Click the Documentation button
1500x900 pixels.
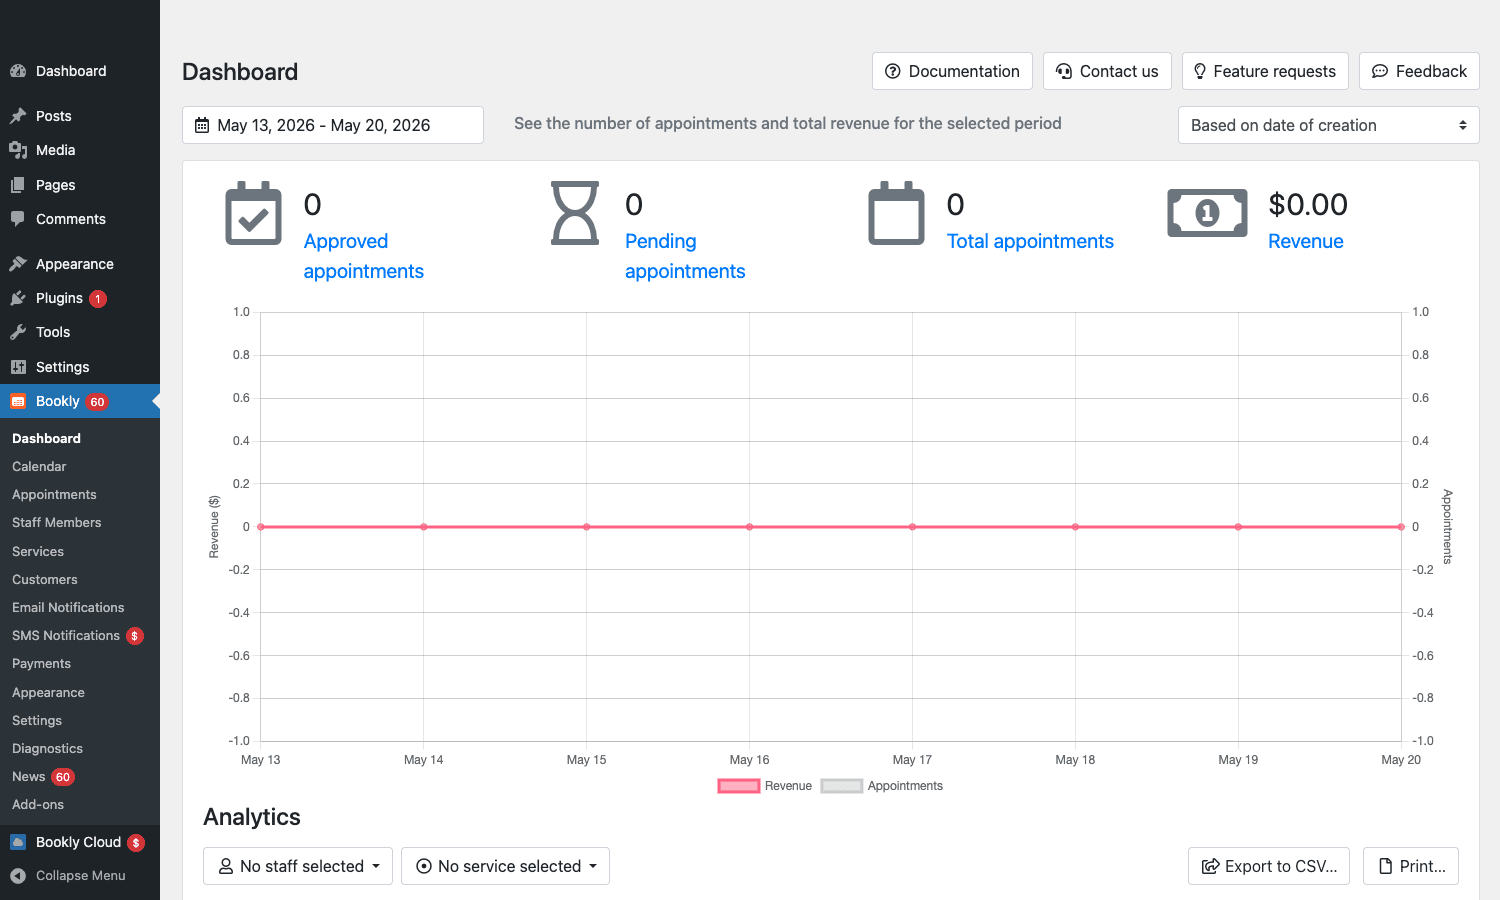[952, 71]
